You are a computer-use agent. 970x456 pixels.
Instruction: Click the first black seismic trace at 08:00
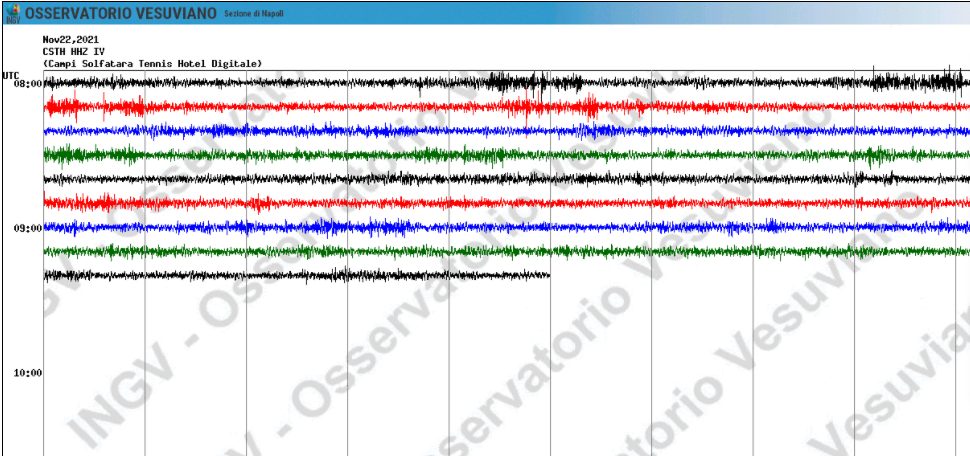coord(507,82)
